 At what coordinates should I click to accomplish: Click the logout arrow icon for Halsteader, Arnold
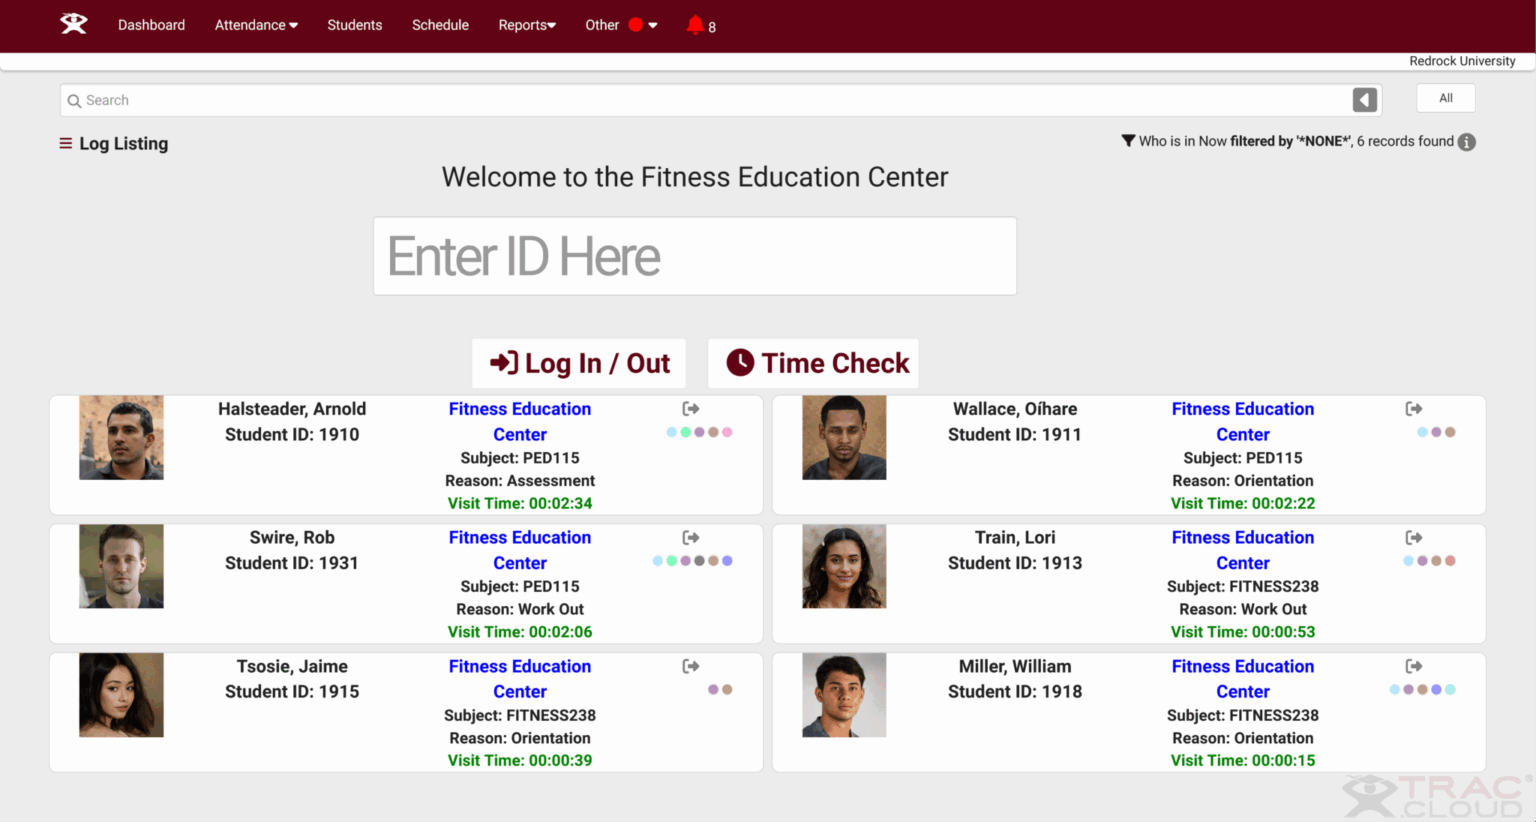691,409
